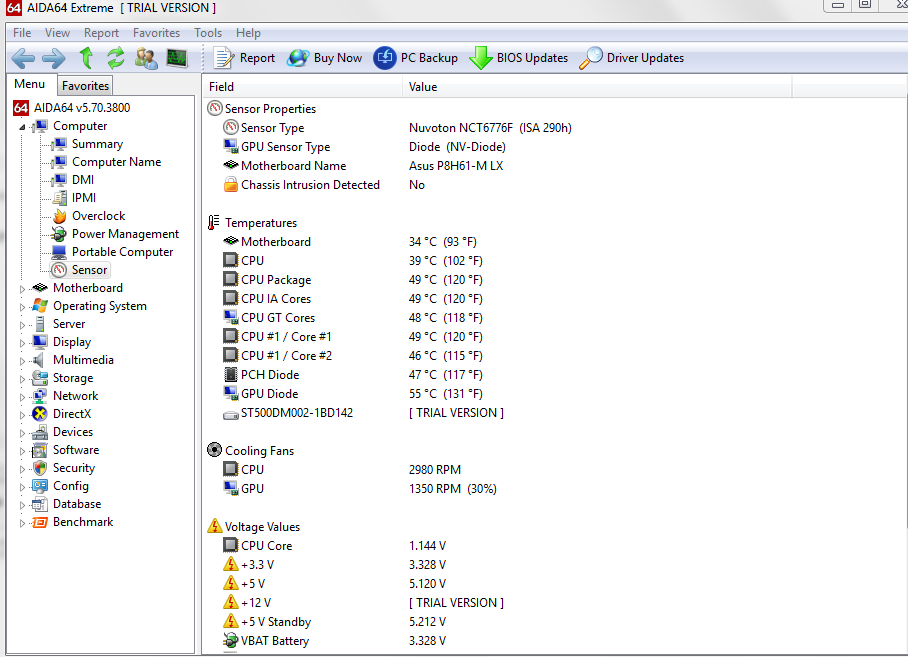Select Power Management tree item
Image resolution: width=908 pixels, height=657 pixels.
tap(125, 234)
